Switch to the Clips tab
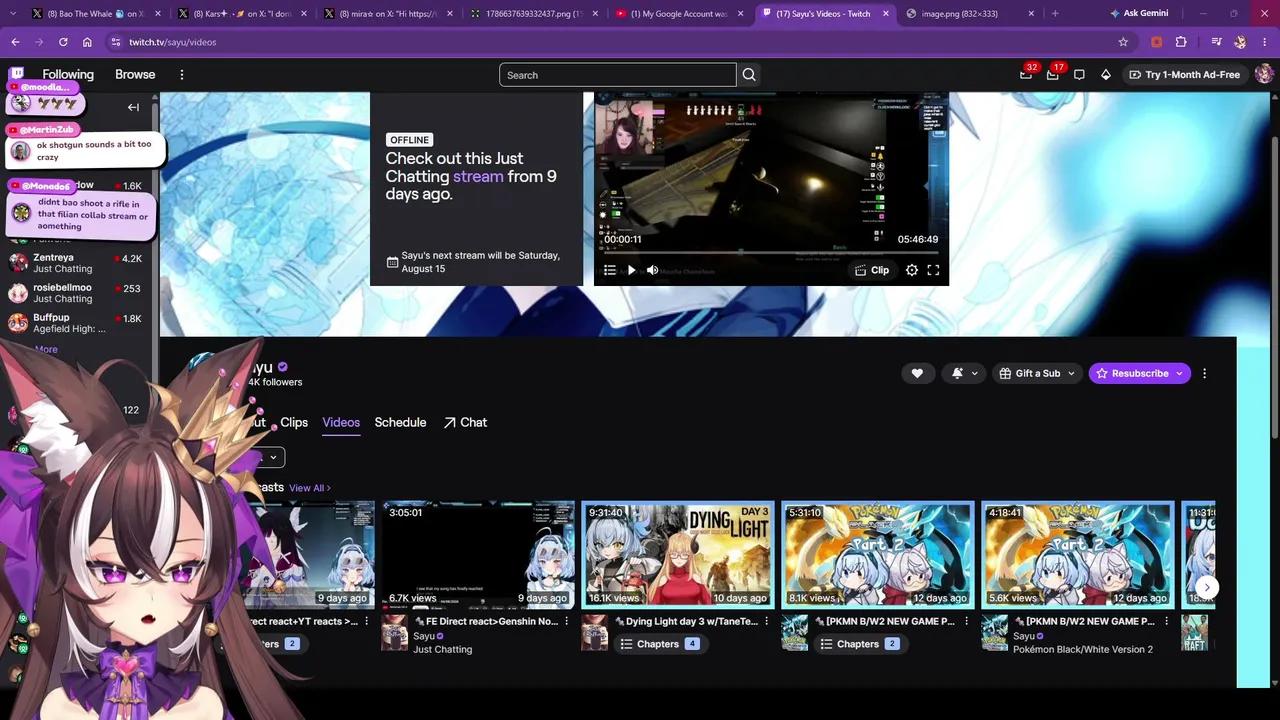 click(x=294, y=422)
